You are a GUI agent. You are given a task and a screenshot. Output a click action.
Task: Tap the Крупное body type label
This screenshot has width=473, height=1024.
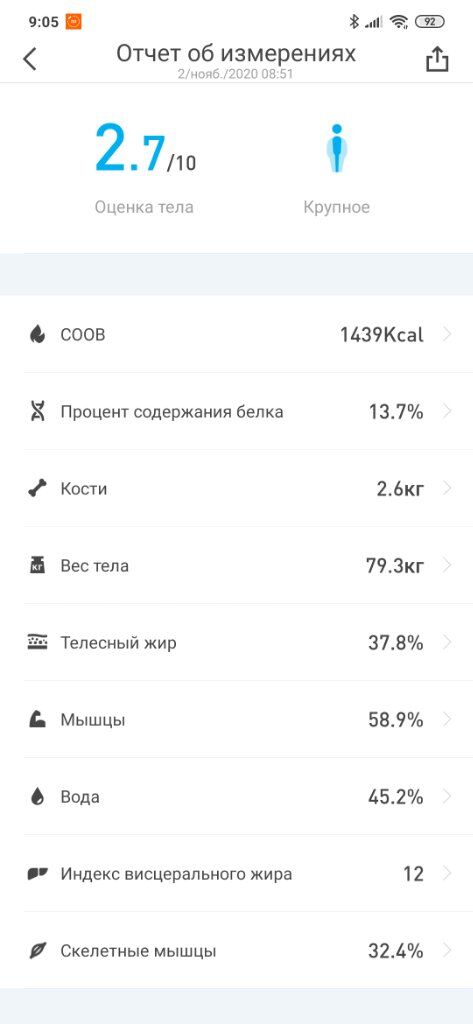[x=336, y=208]
